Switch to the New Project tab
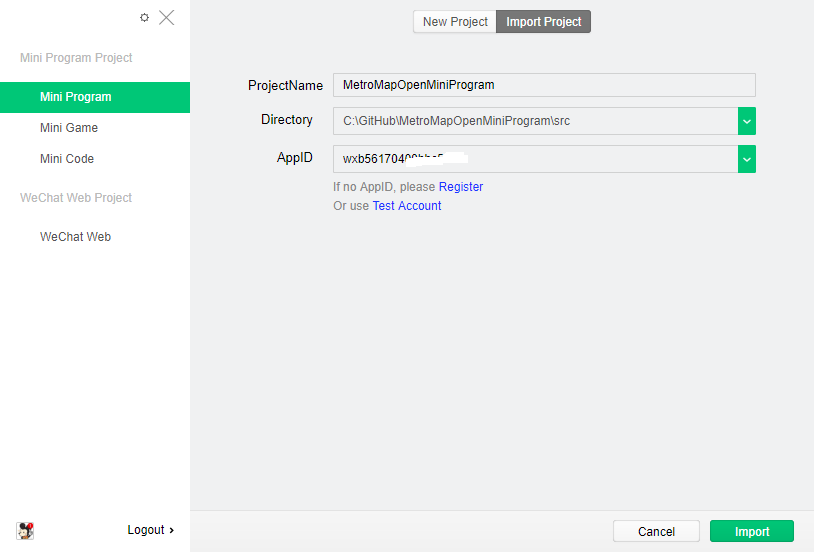 click(x=455, y=22)
